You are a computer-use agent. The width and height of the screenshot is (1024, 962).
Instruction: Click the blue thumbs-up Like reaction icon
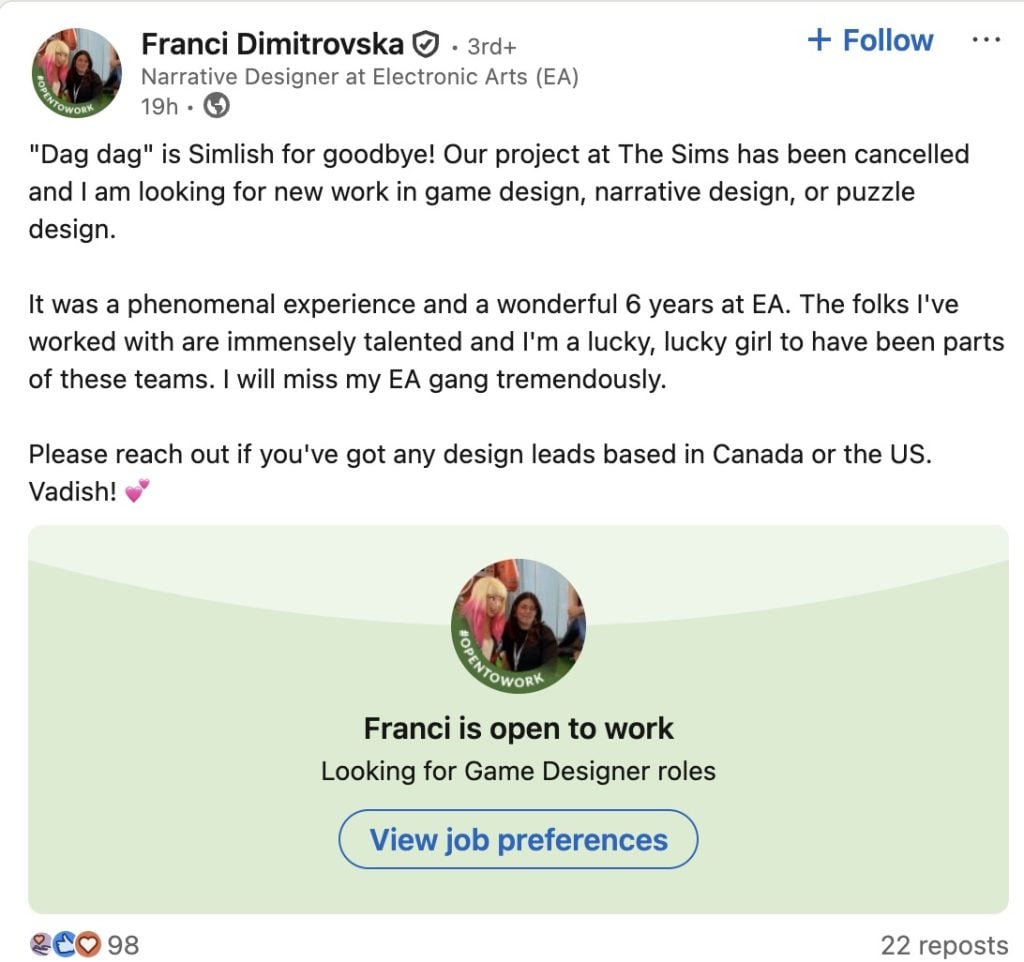pos(65,944)
